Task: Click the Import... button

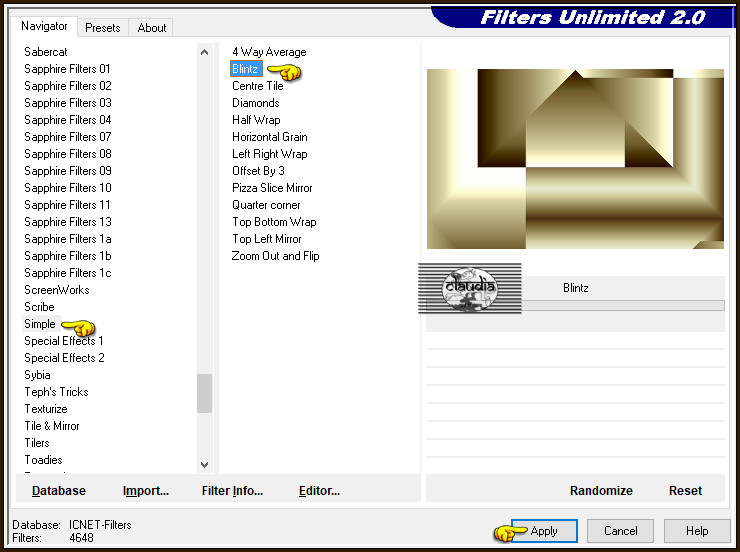Action: tap(145, 491)
